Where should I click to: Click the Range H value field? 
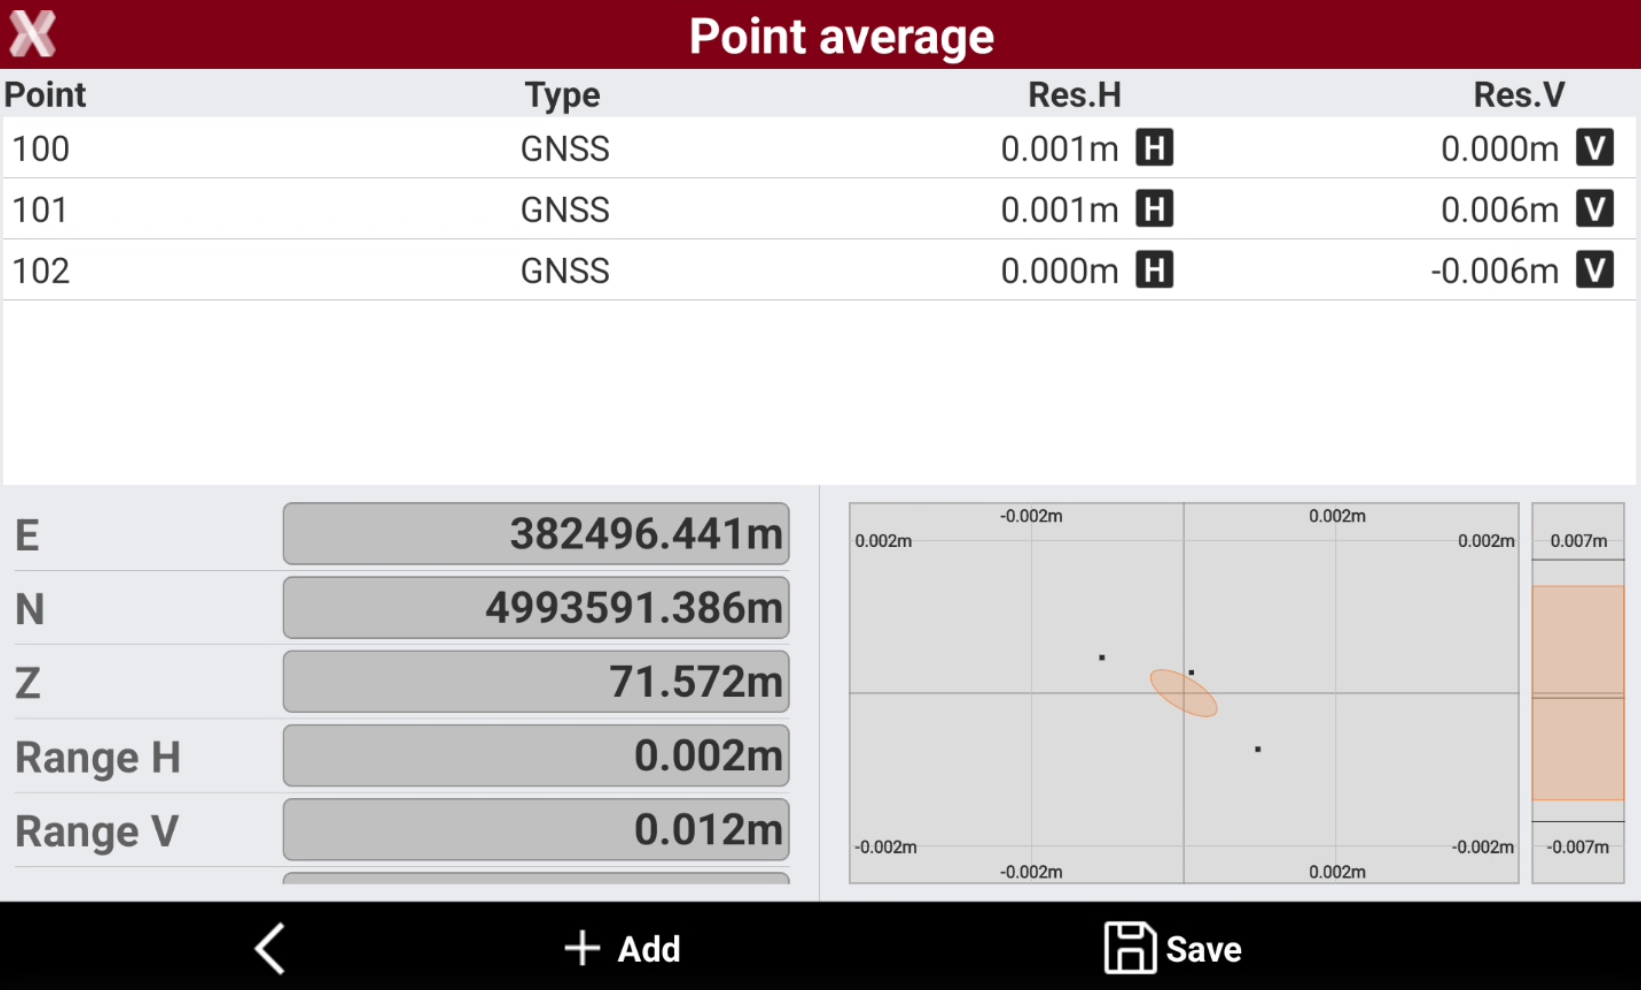point(536,756)
